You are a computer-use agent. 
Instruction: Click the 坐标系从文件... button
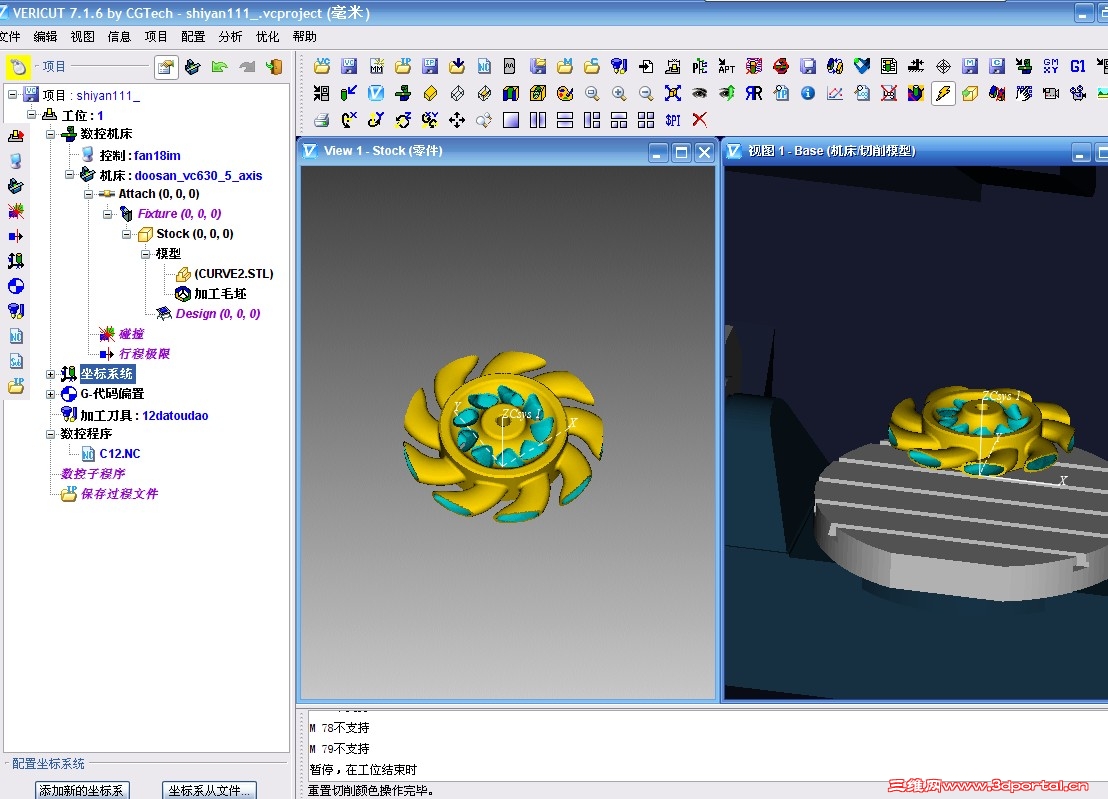209,791
